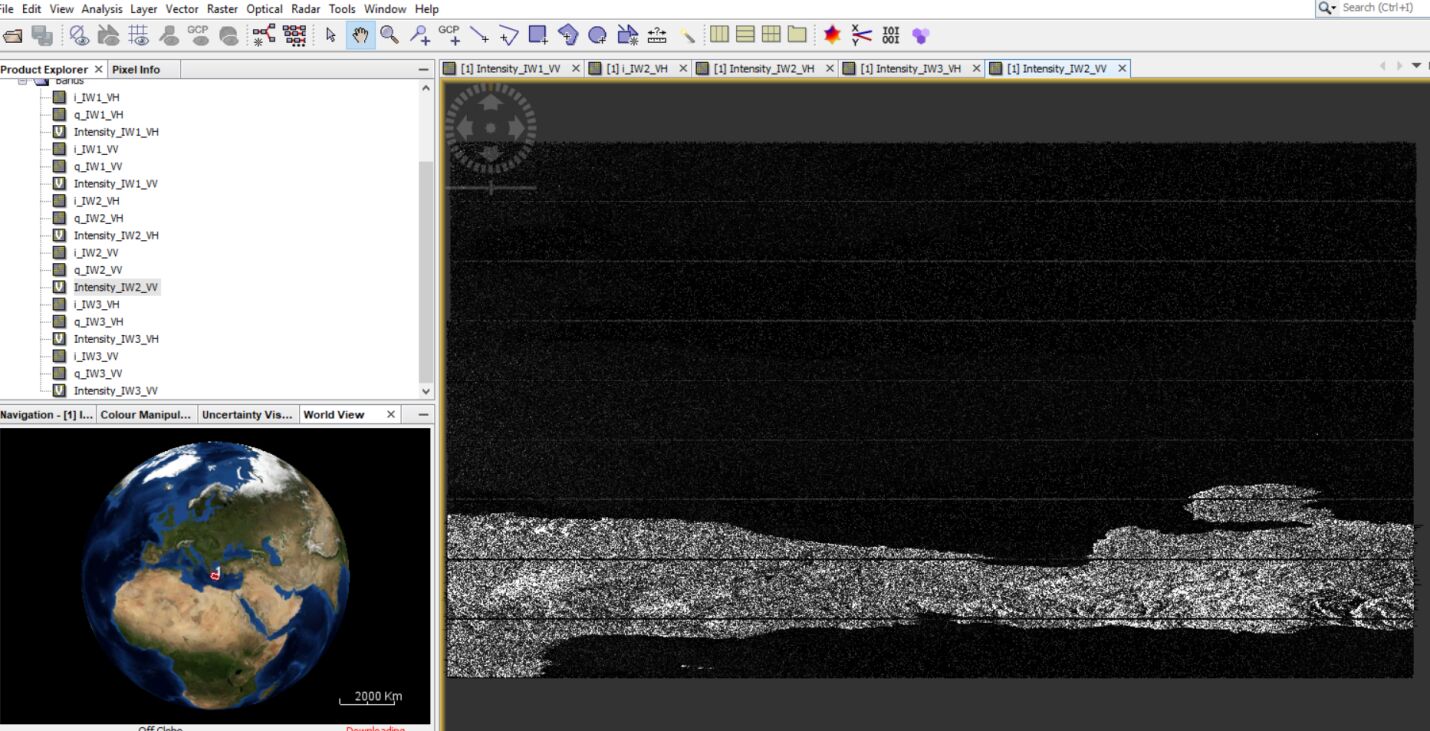Minimize the Product Explorer panel group
Screen dimensions: 1430x731
point(423,69)
